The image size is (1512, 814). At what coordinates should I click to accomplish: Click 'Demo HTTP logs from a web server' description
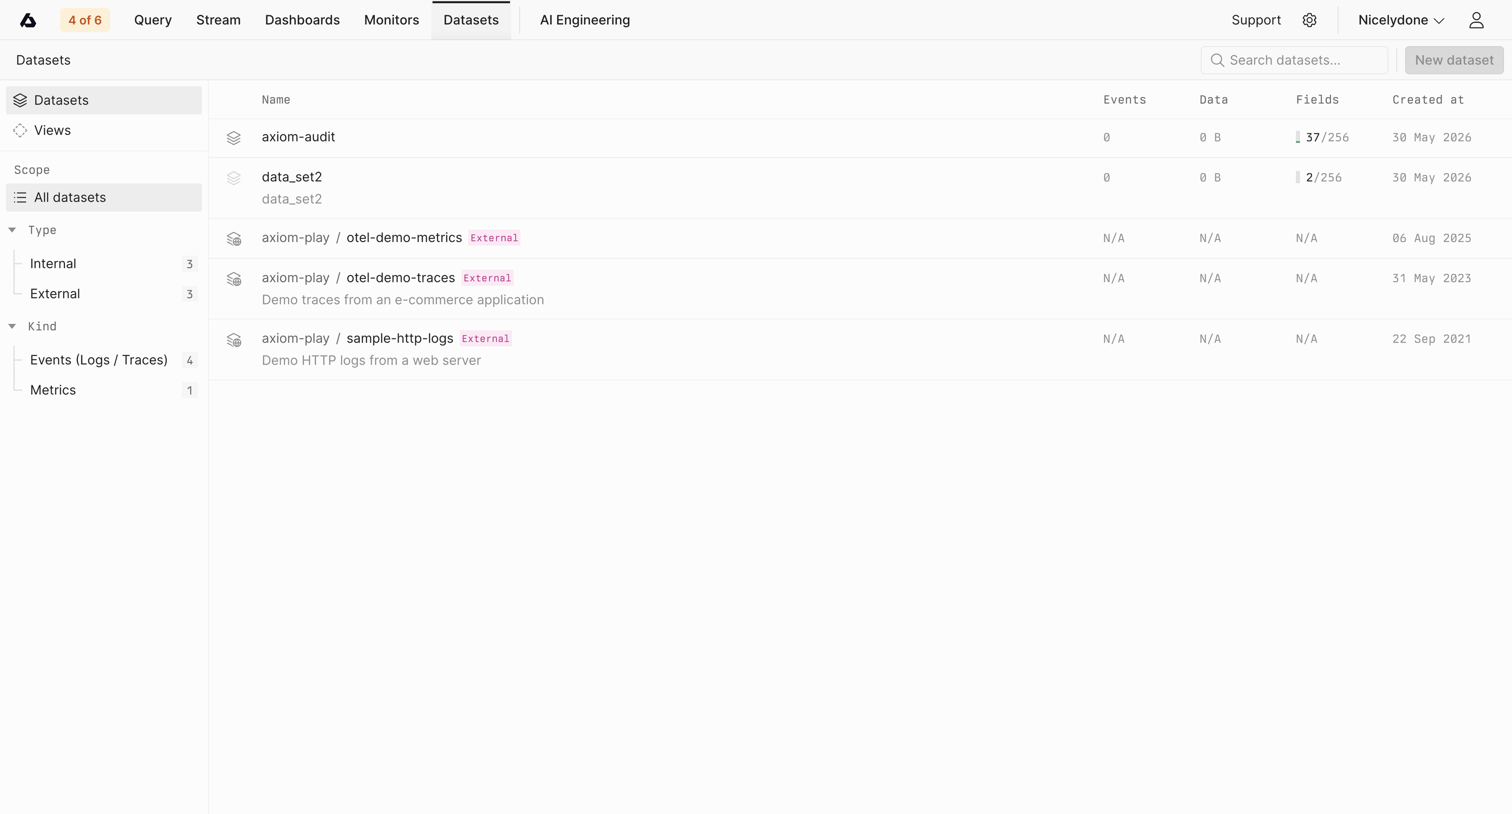click(371, 361)
